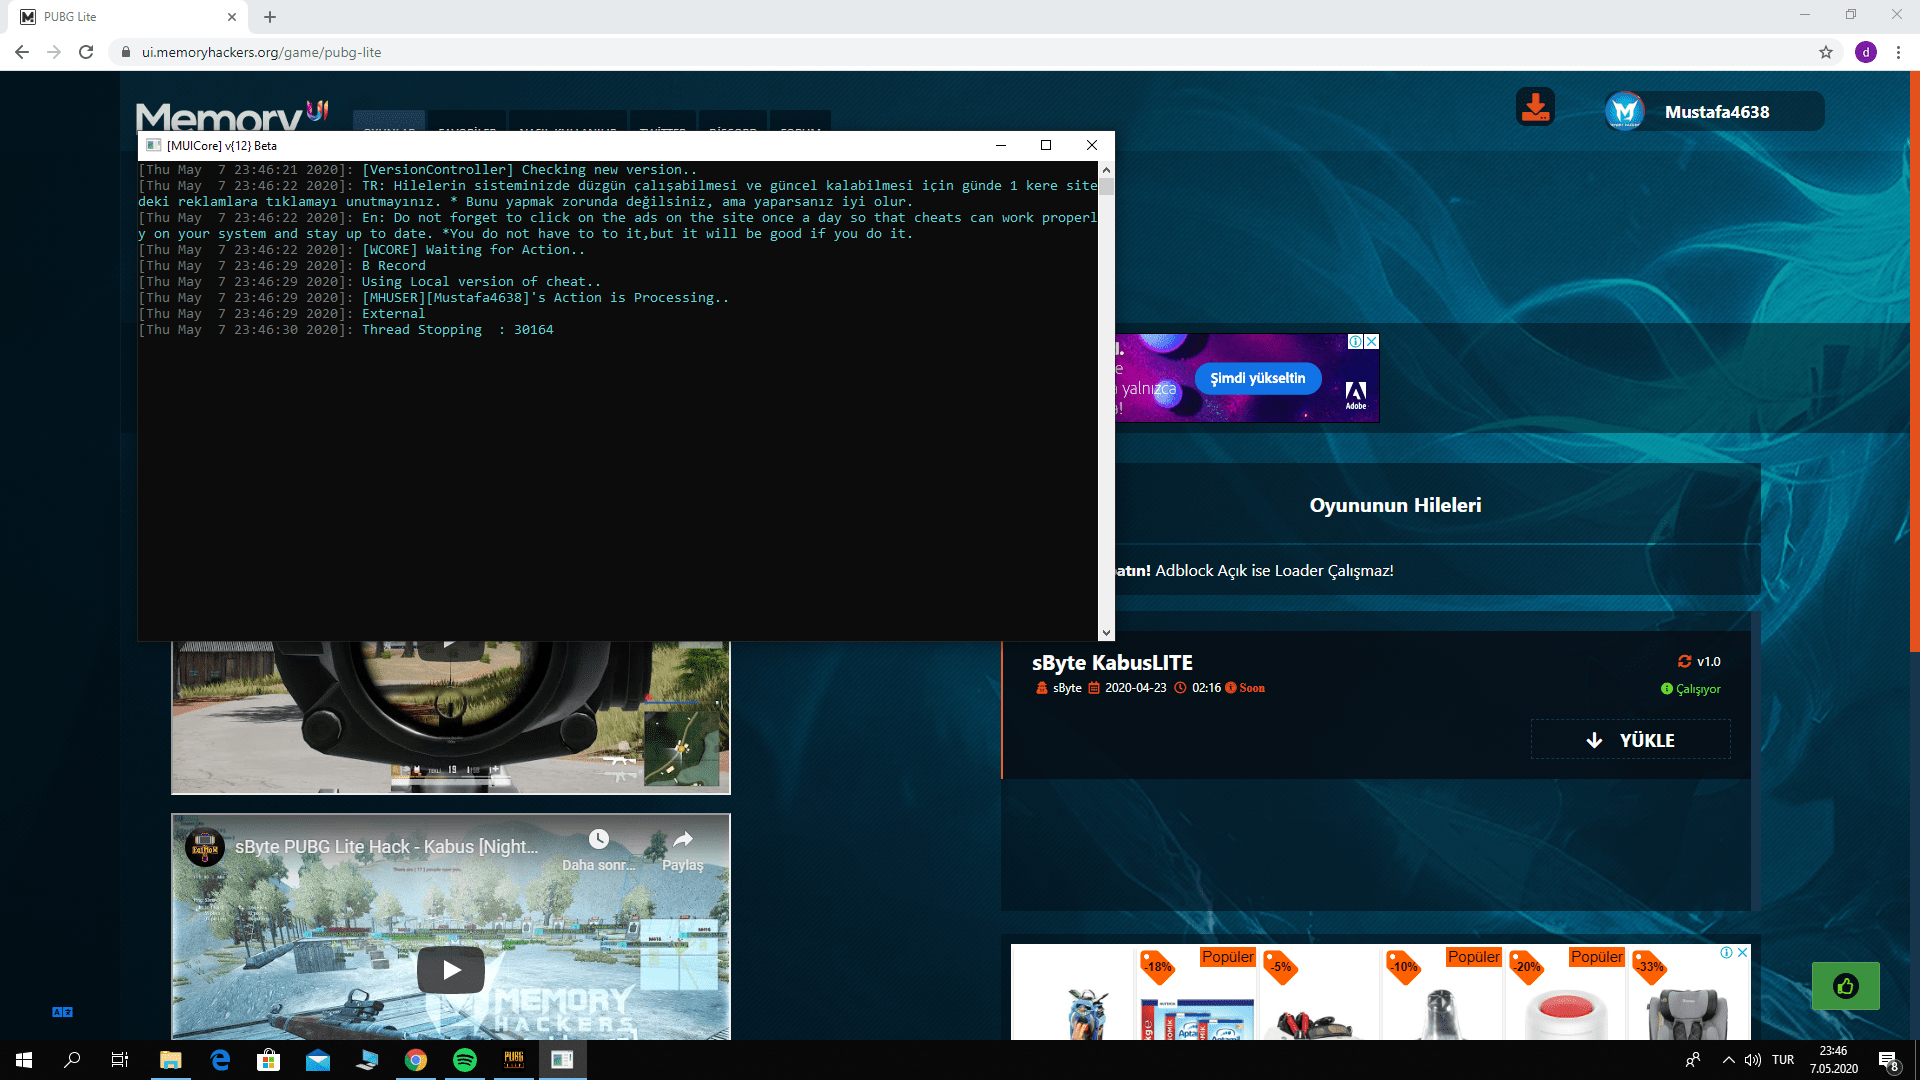Viewport: 1920px width, 1080px height.
Task: Click the -33% car seat product in the ad
Action: pos(1689,993)
